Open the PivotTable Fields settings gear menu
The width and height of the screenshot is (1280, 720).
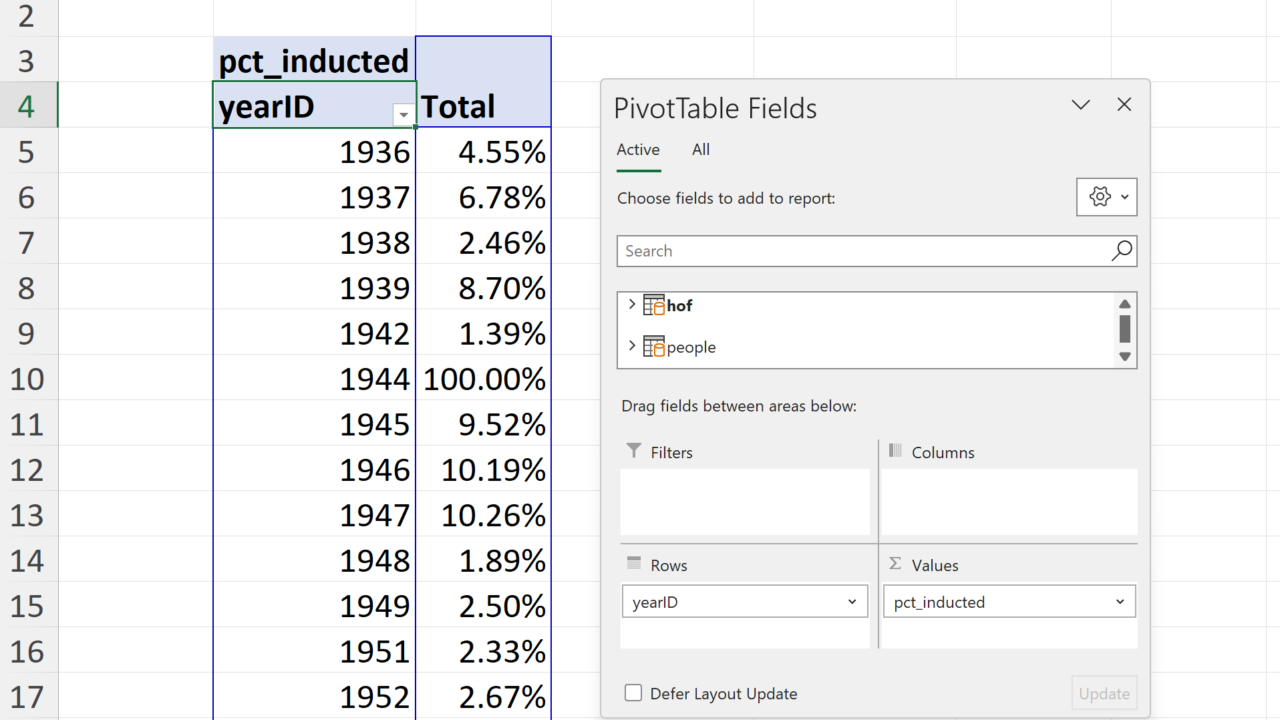1106,197
